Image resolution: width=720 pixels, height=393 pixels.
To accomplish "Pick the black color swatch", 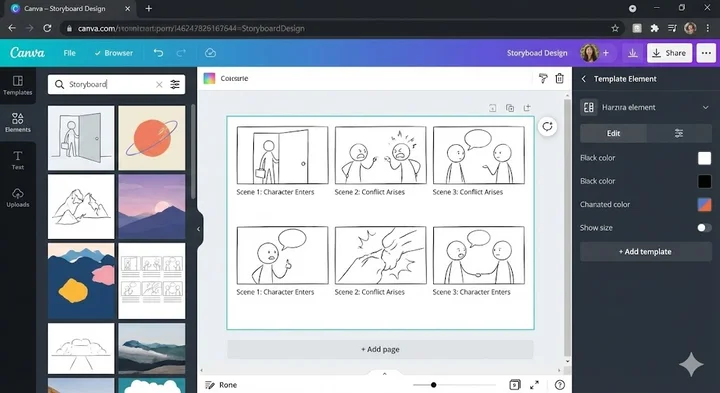I will (704, 181).
